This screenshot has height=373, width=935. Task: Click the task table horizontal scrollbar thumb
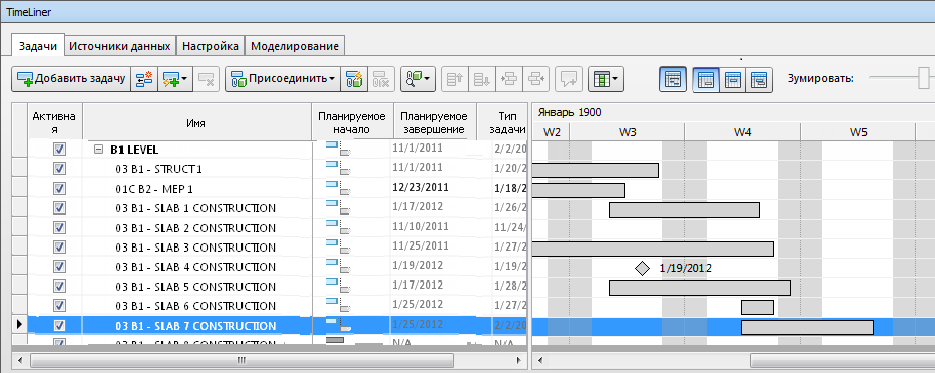[242, 360]
